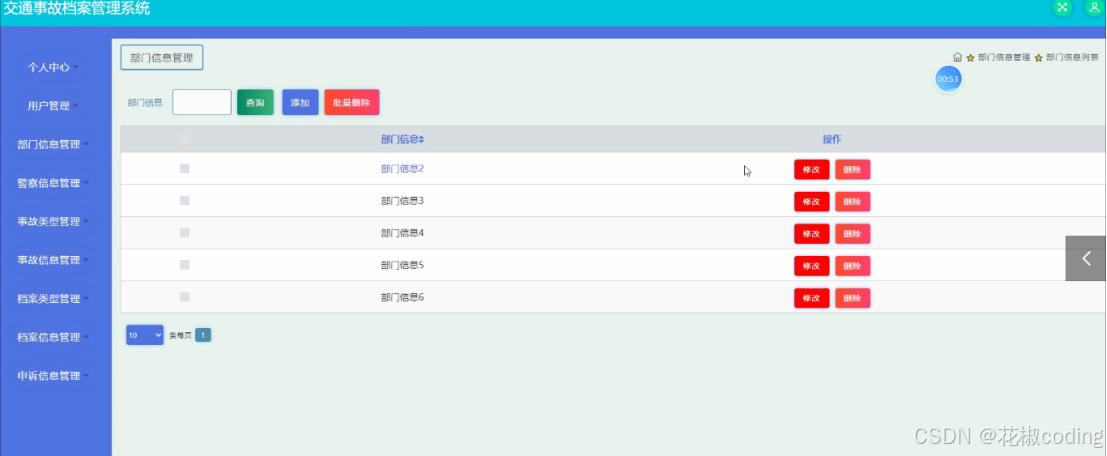The image size is (1107, 456).
Task: Check the checkbox for 部门信息2 row
Action: pos(185,169)
